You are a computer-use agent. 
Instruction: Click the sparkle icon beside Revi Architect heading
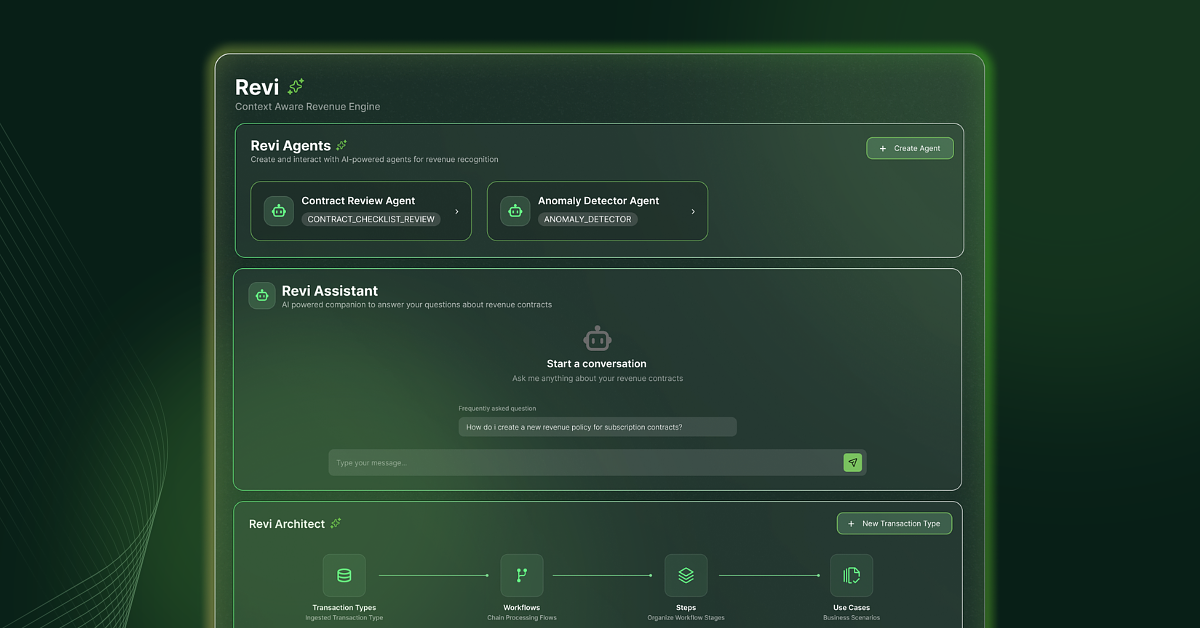[336, 523]
